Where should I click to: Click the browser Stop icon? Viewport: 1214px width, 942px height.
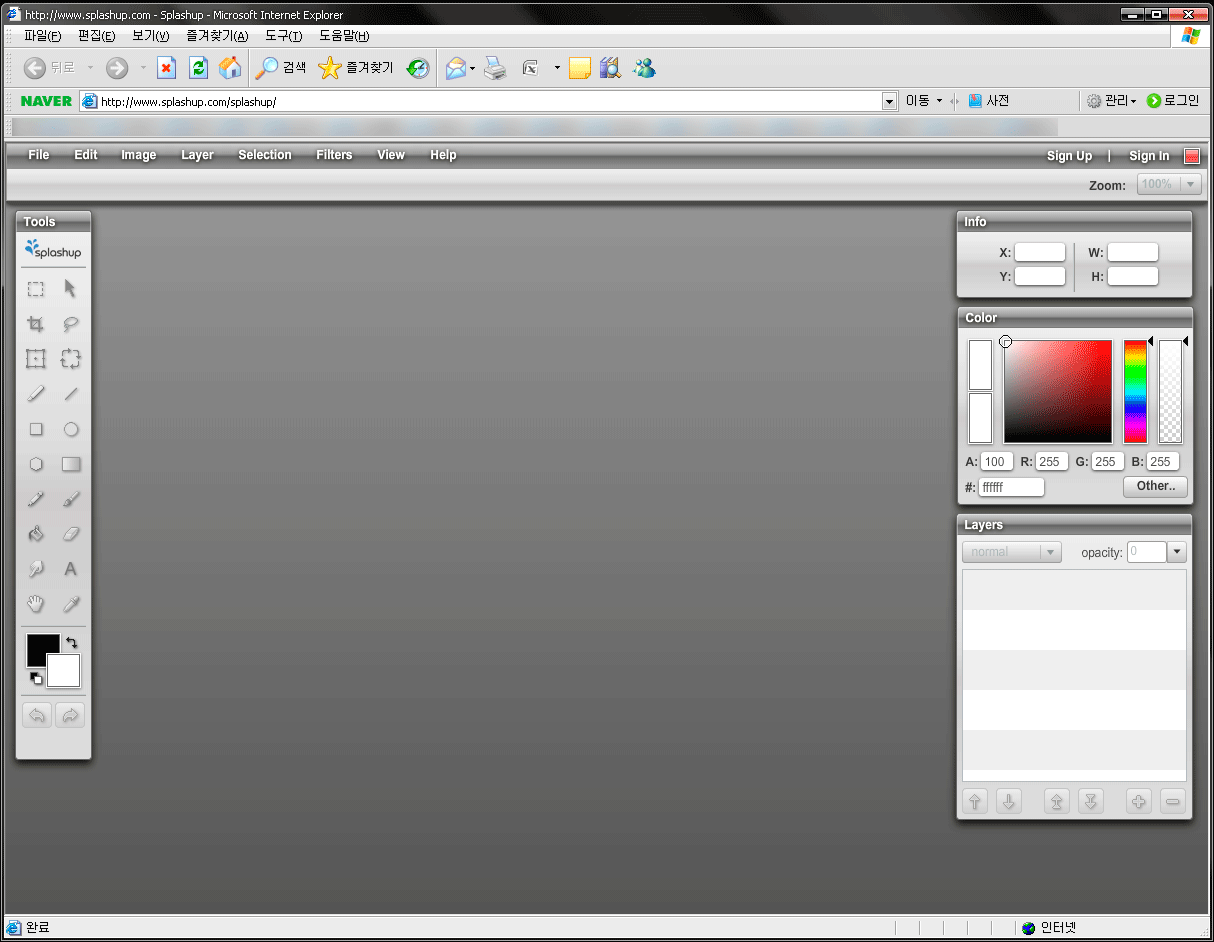tap(167, 68)
